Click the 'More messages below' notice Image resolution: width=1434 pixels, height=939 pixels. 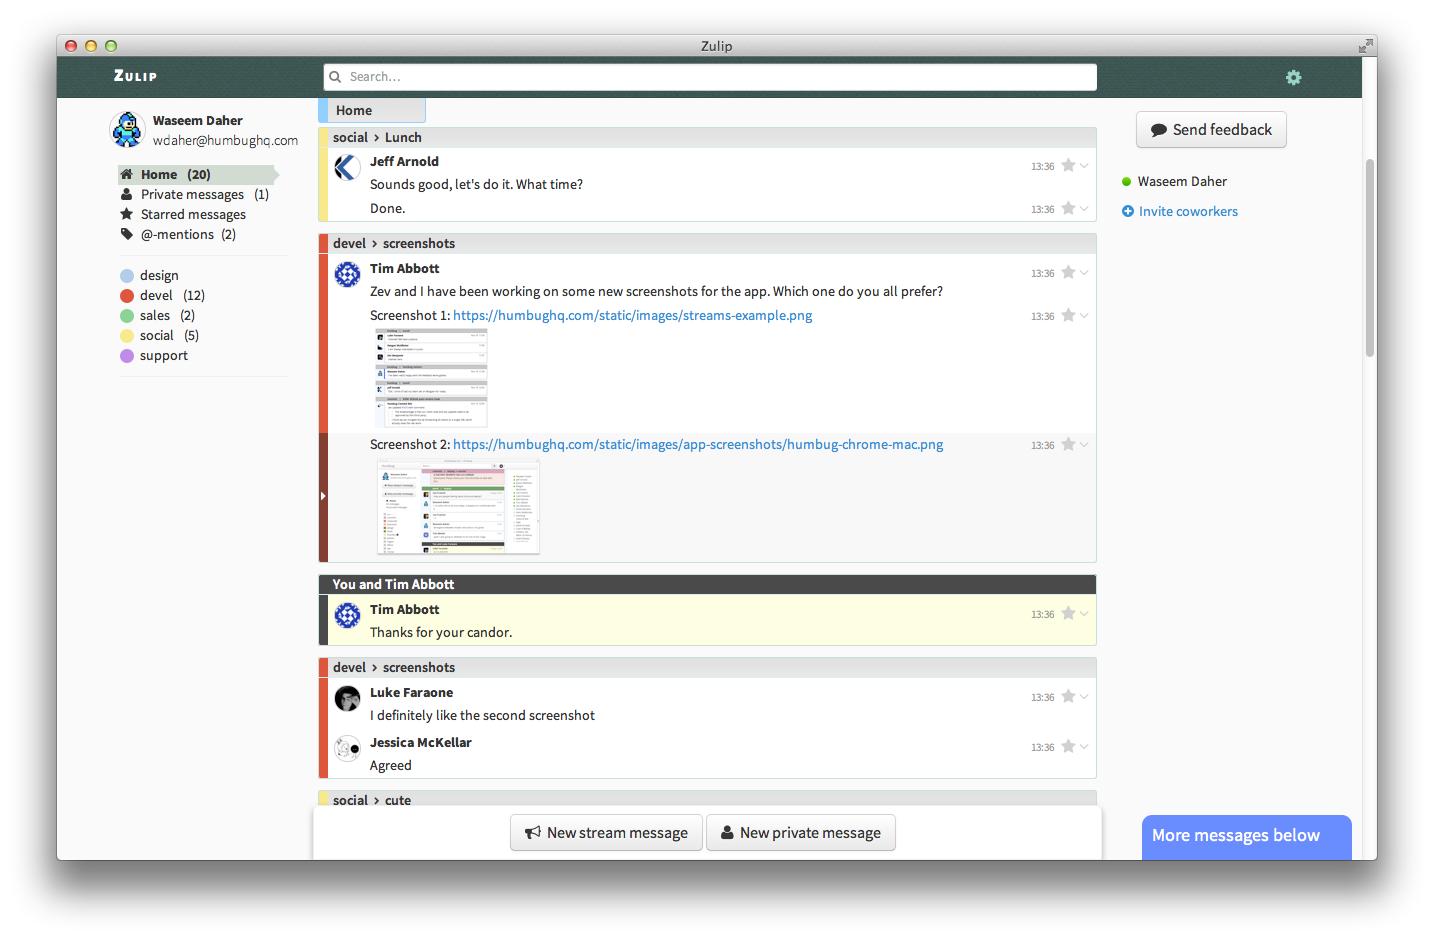coord(1246,837)
